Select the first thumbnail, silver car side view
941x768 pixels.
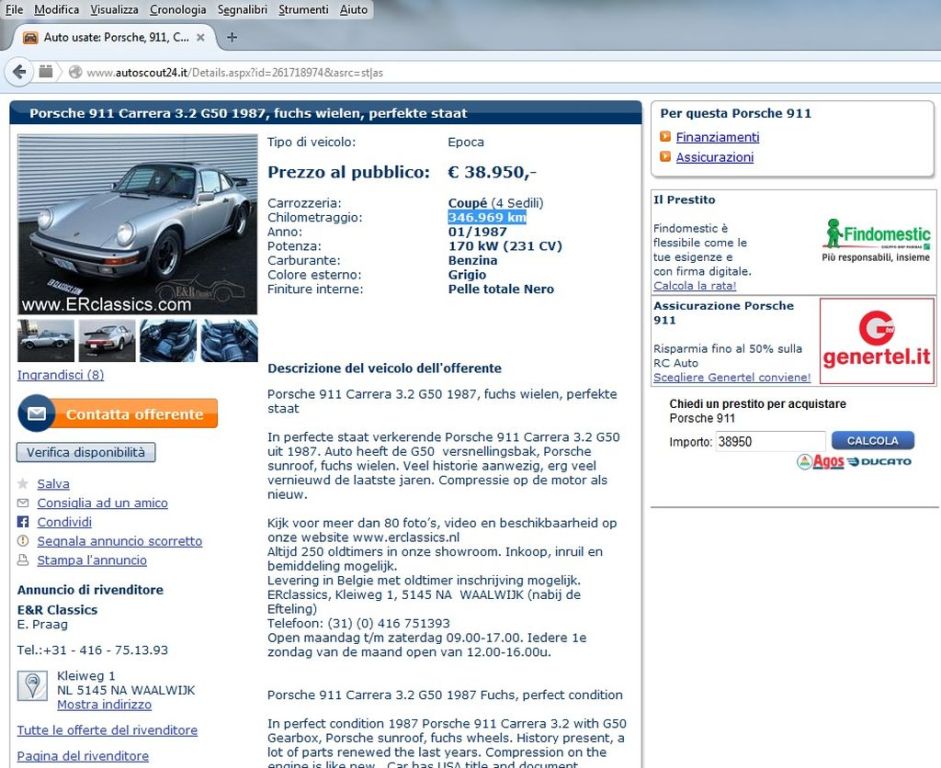[46, 341]
